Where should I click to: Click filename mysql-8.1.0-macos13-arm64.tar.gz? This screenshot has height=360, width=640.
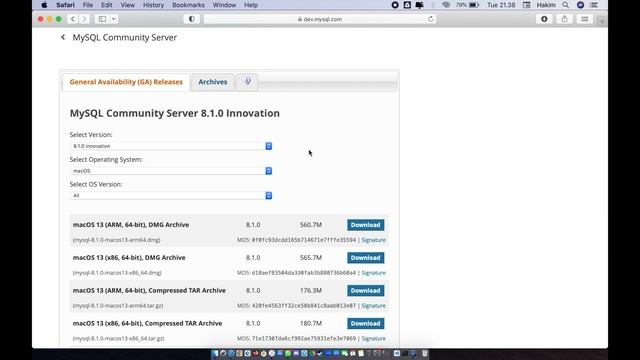118,306
